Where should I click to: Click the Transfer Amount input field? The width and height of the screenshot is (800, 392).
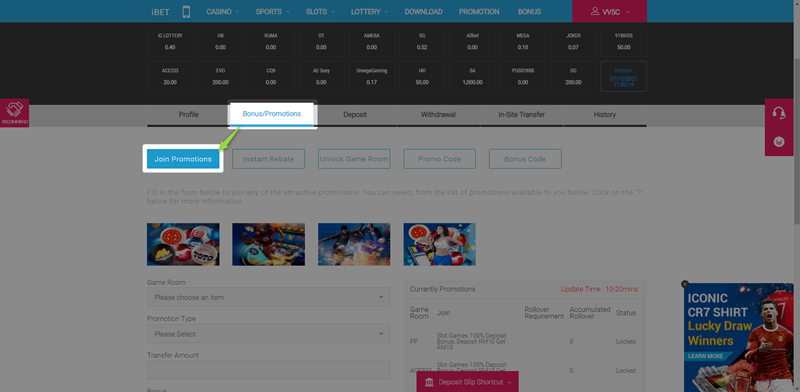(x=268, y=370)
